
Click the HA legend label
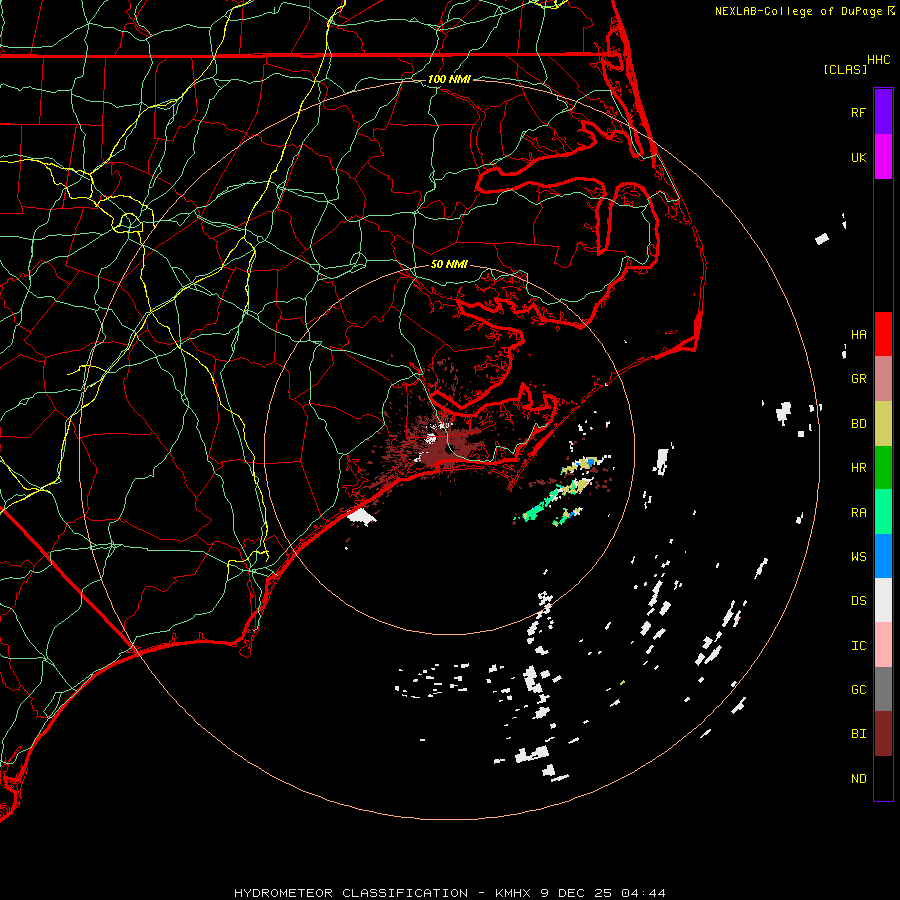click(859, 334)
